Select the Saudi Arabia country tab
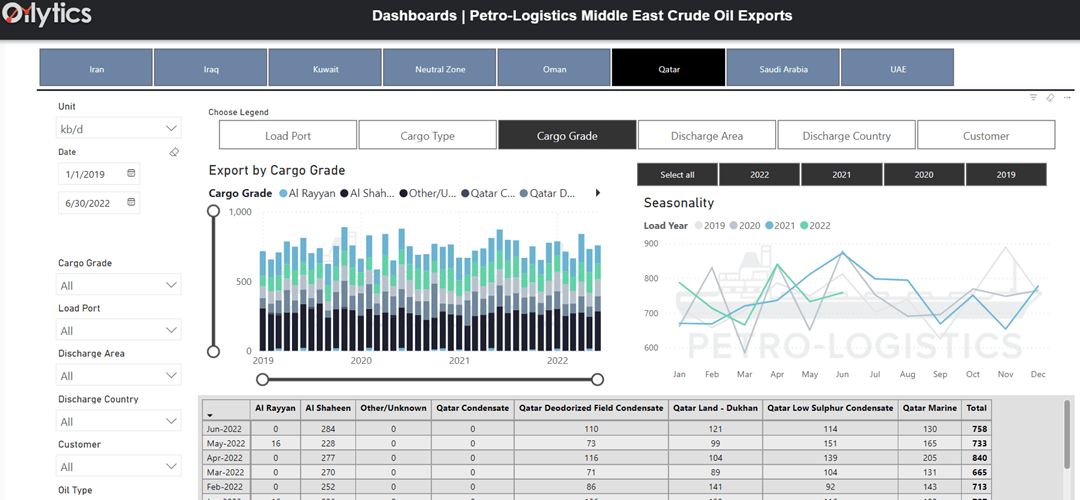Viewport: 1080px width, 500px height. pos(783,67)
